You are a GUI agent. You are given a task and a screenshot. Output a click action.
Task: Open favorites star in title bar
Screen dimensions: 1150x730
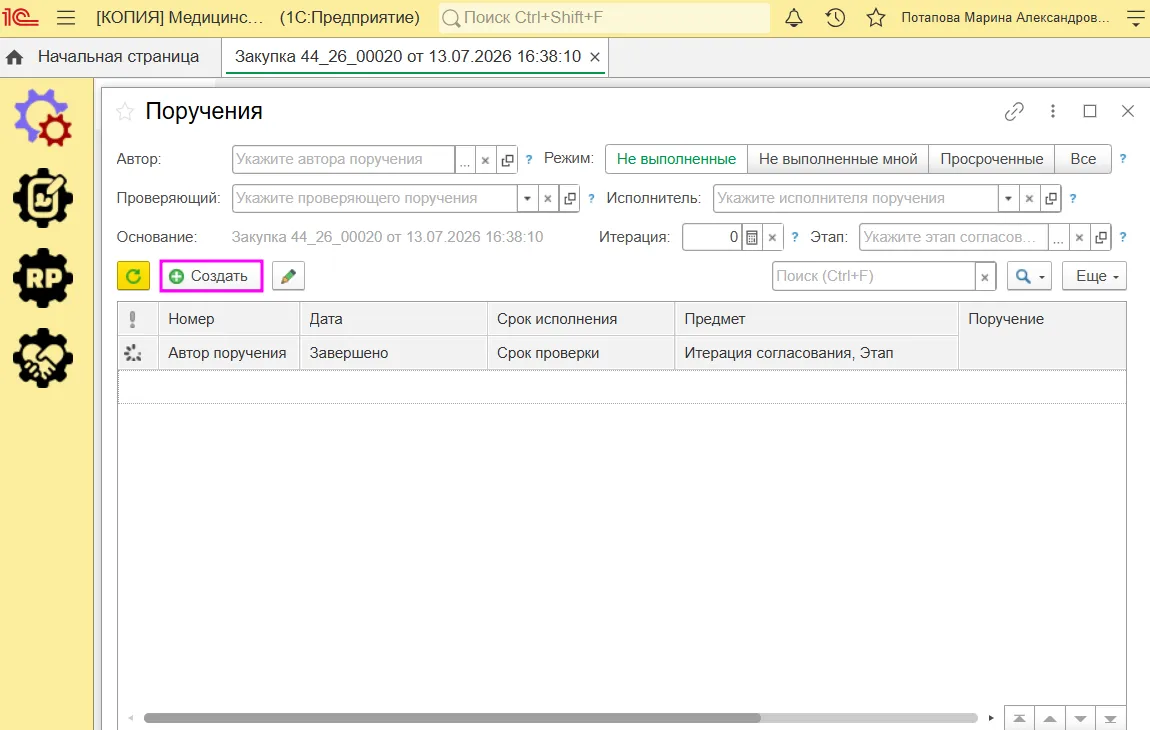(x=876, y=18)
